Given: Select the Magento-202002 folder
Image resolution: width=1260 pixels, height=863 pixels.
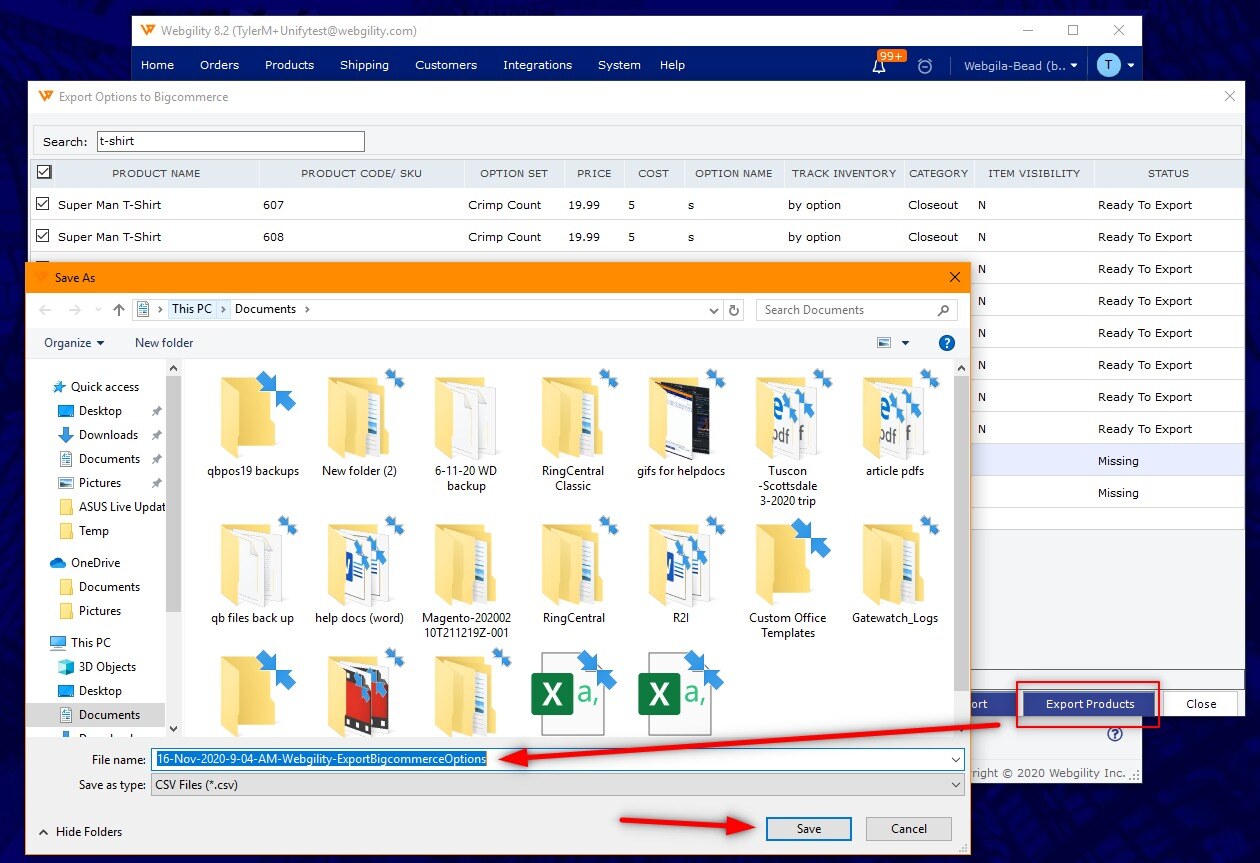Looking at the screenshot, I should point(466,579).
